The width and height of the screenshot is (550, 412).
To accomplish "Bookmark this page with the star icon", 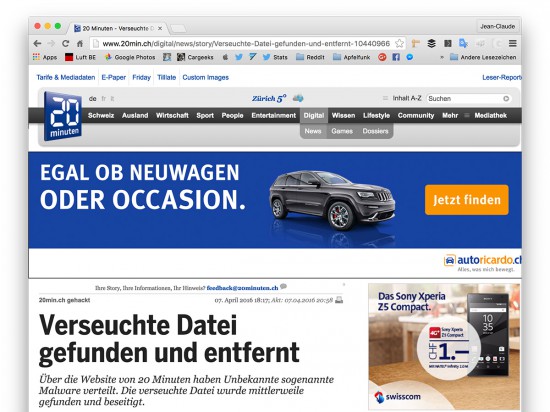I will (399, 43).
